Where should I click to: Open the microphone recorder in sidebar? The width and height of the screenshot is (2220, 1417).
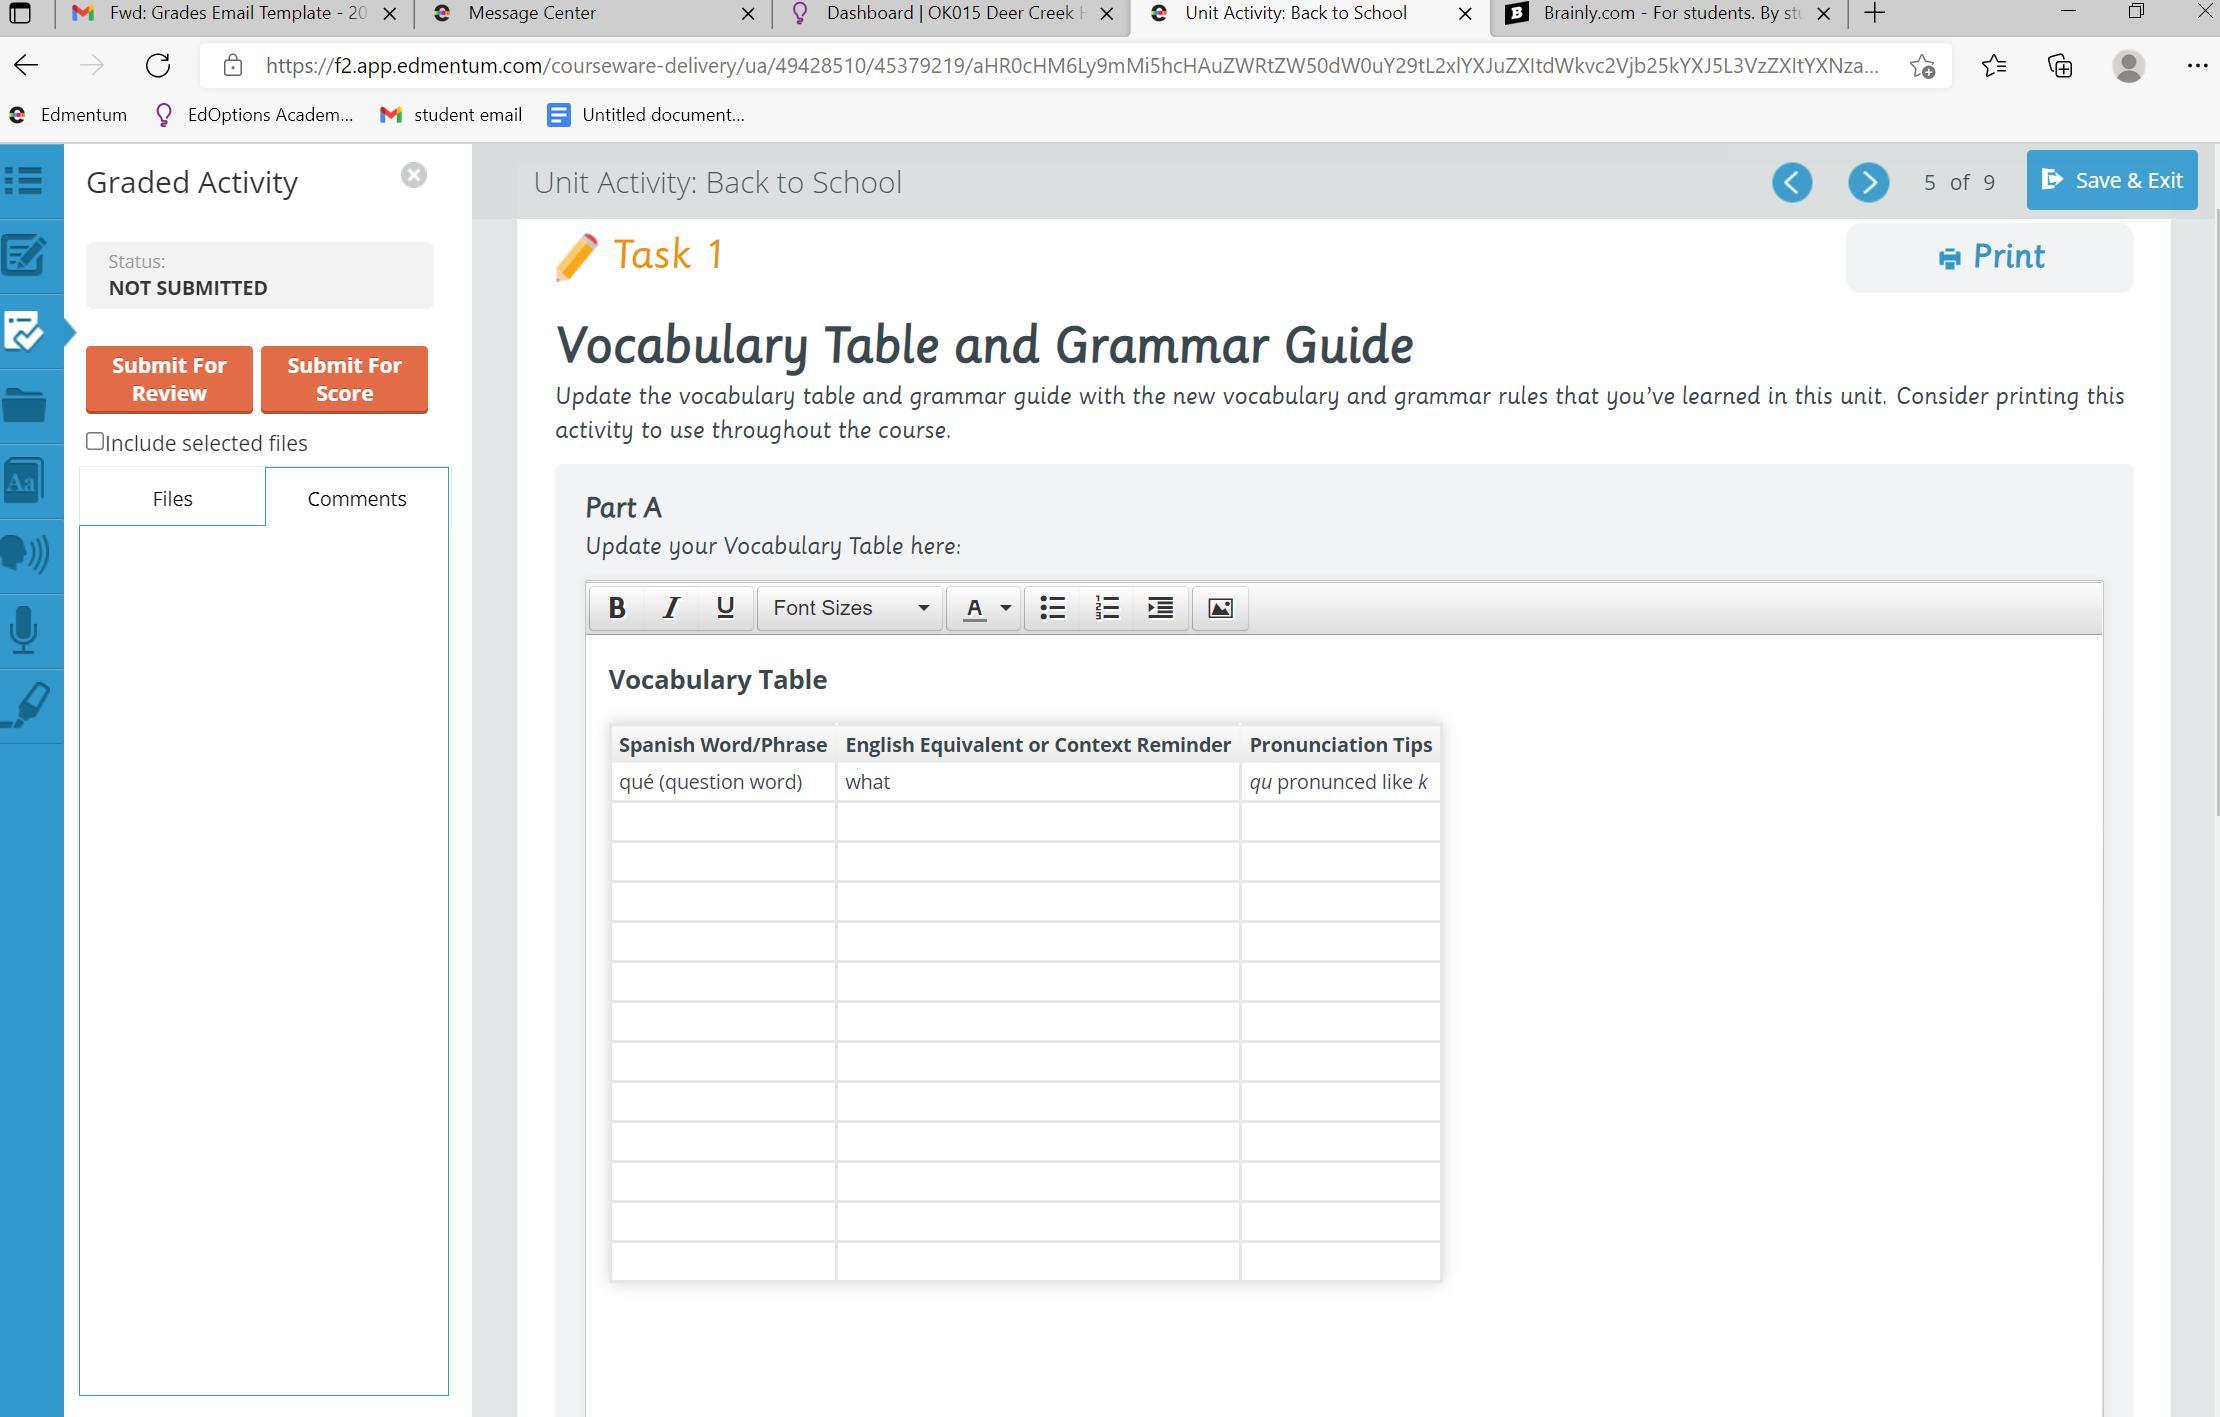click(24, 630)
